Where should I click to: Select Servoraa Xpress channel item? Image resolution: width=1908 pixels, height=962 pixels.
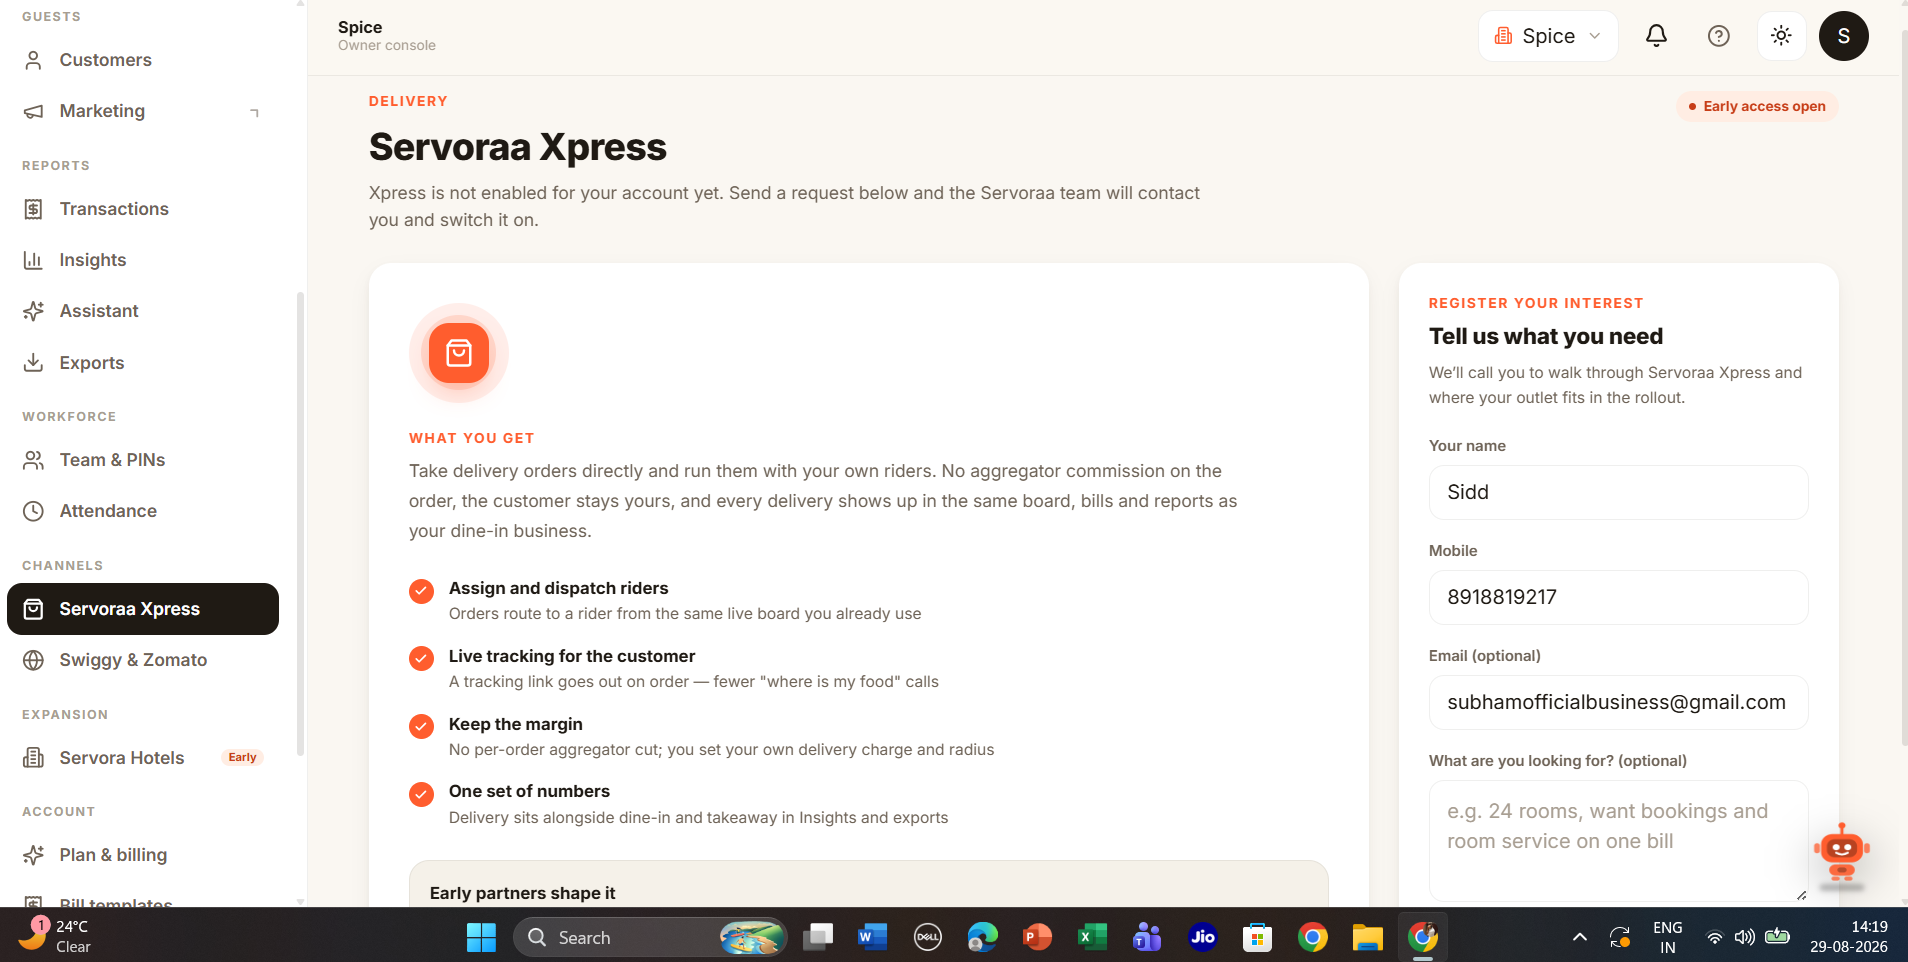pos(143,609)
